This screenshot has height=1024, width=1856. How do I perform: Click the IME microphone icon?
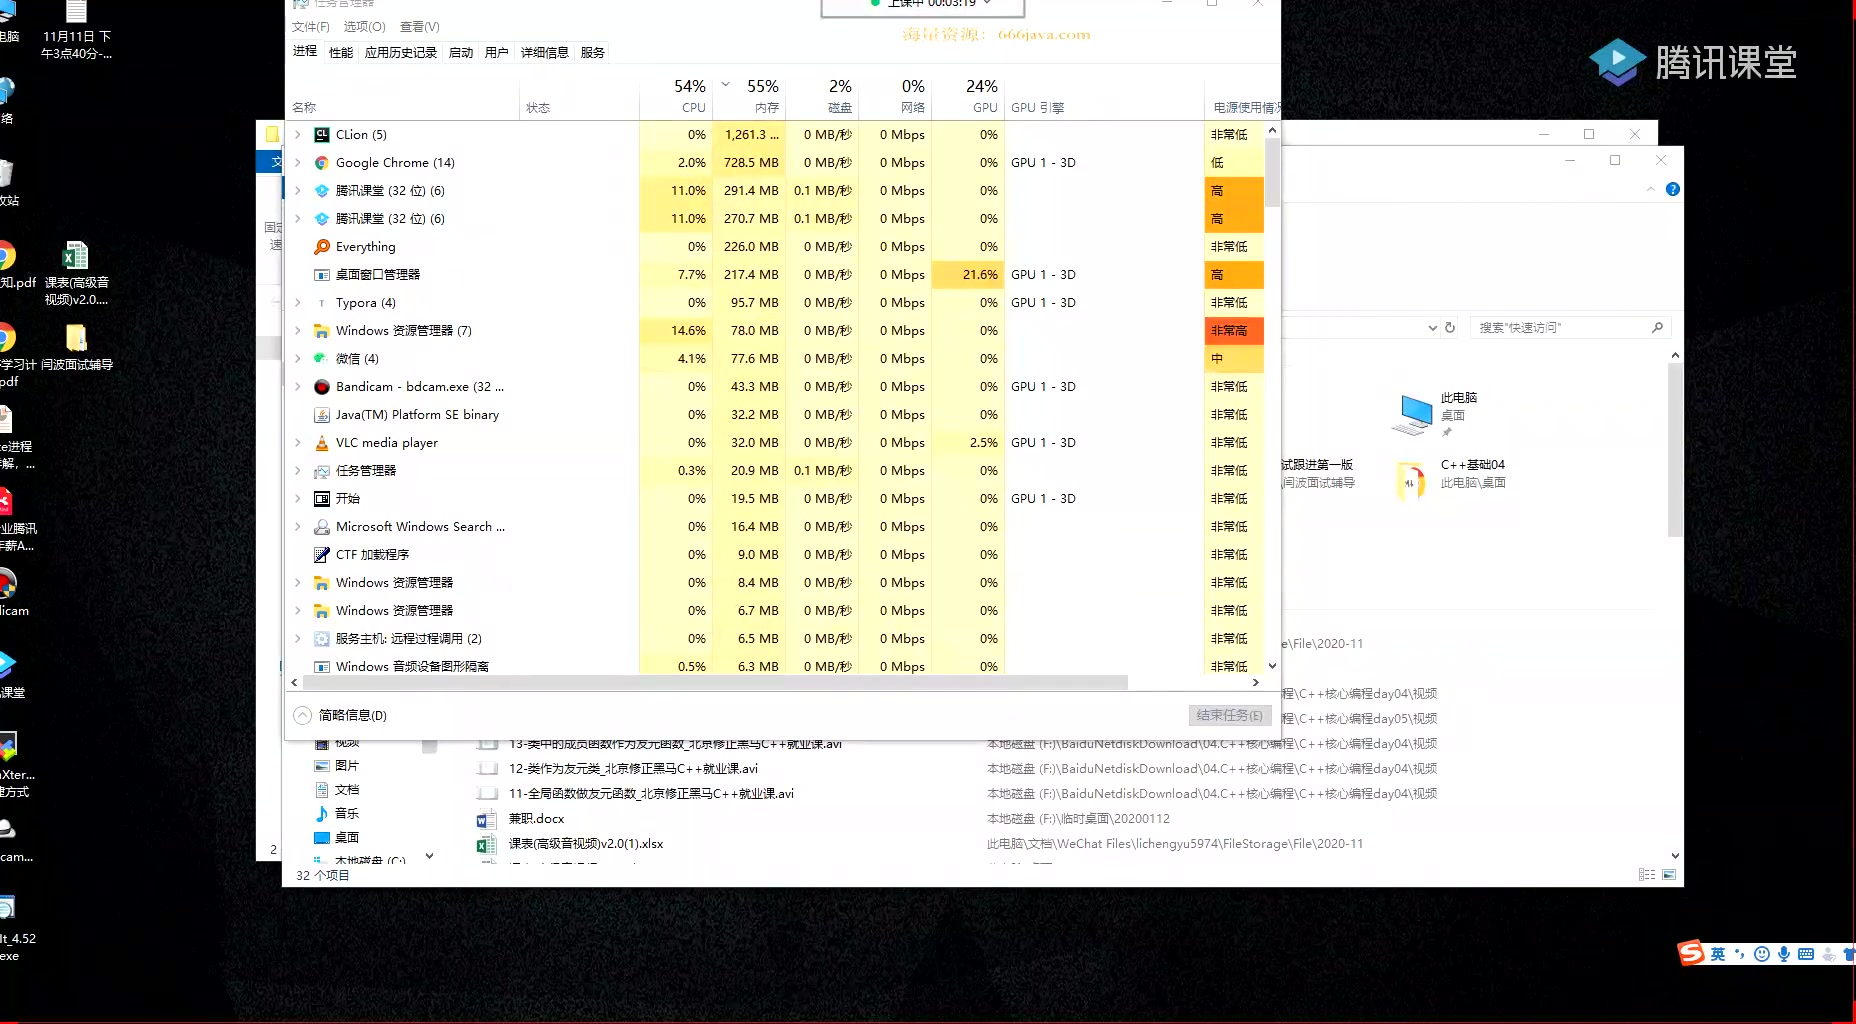1783,954
